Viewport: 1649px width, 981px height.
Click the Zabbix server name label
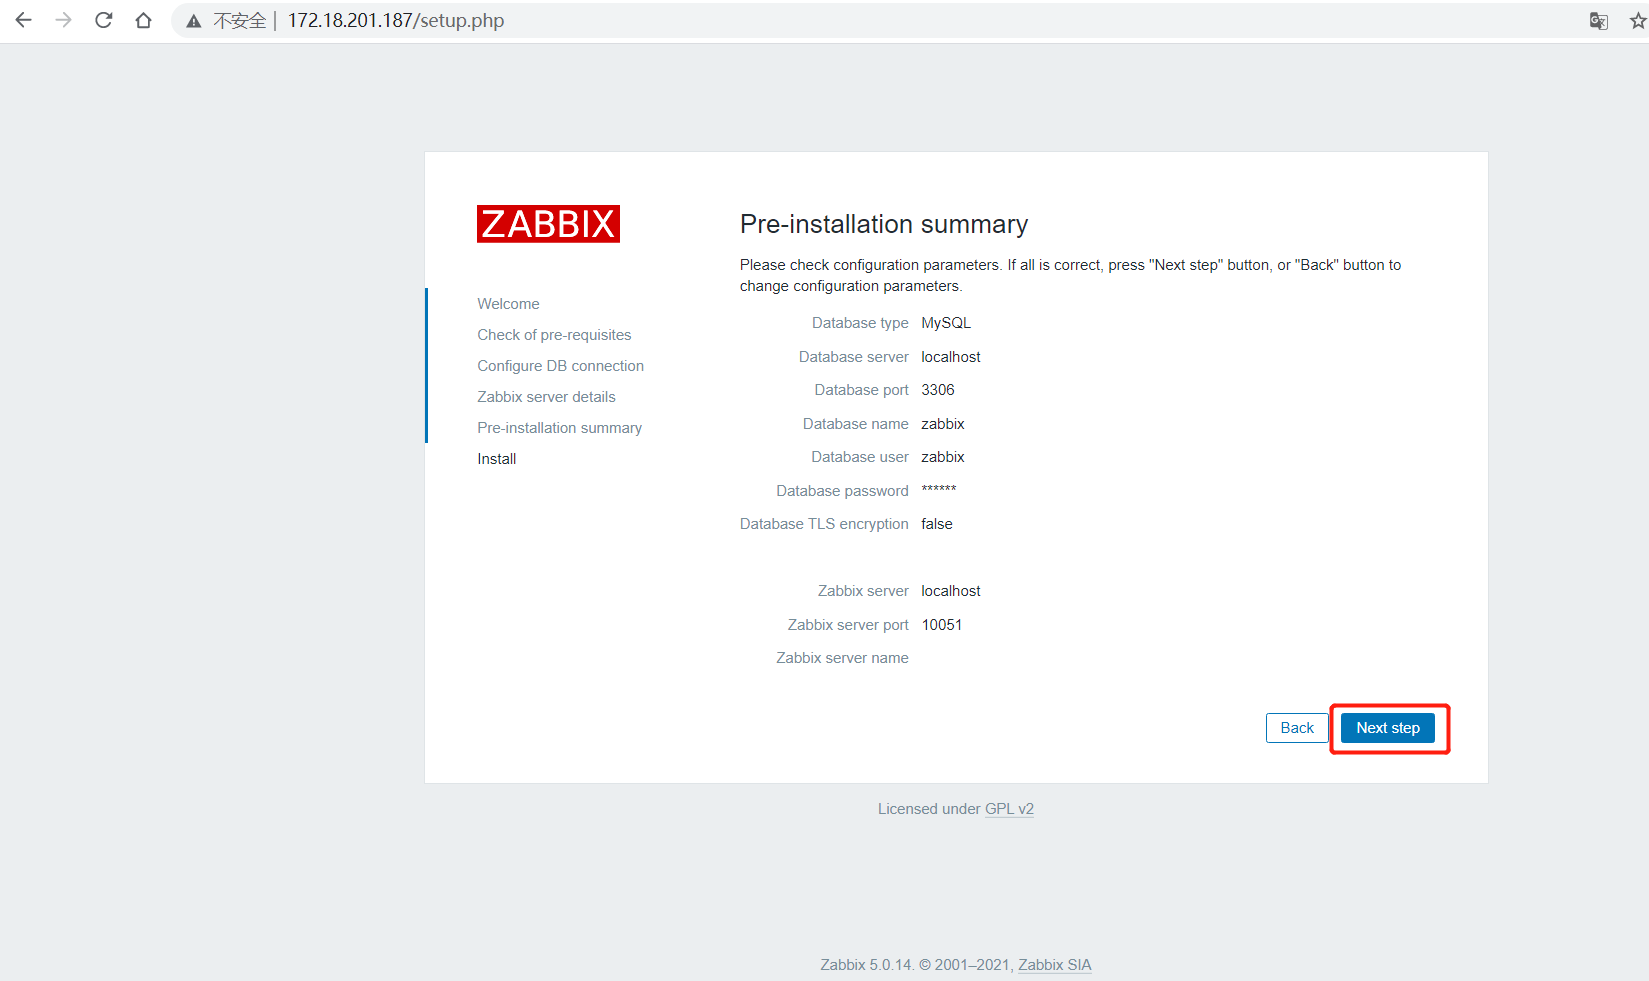(842, 658)
